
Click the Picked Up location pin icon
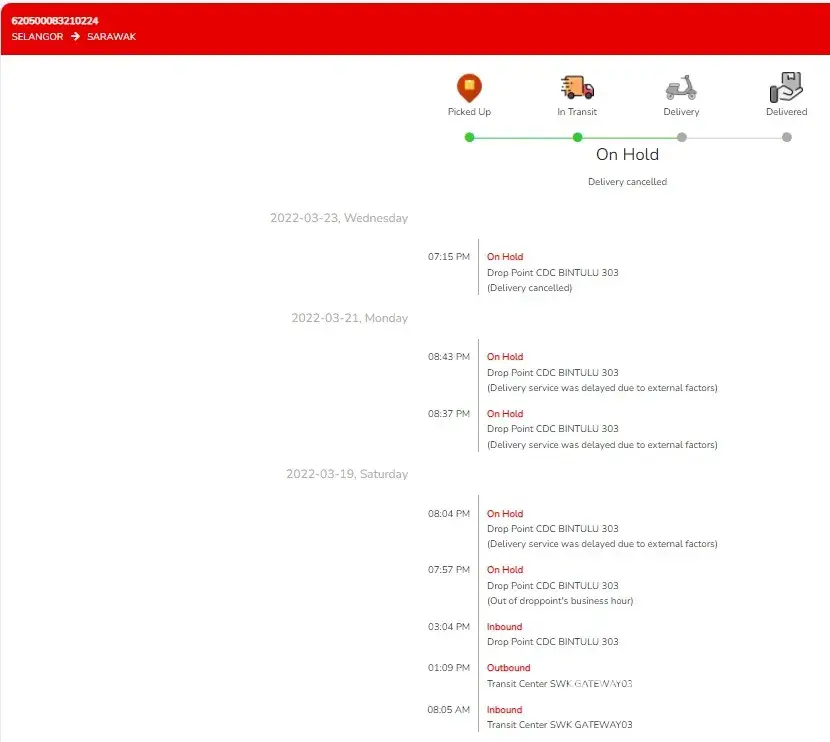(469, 88)
